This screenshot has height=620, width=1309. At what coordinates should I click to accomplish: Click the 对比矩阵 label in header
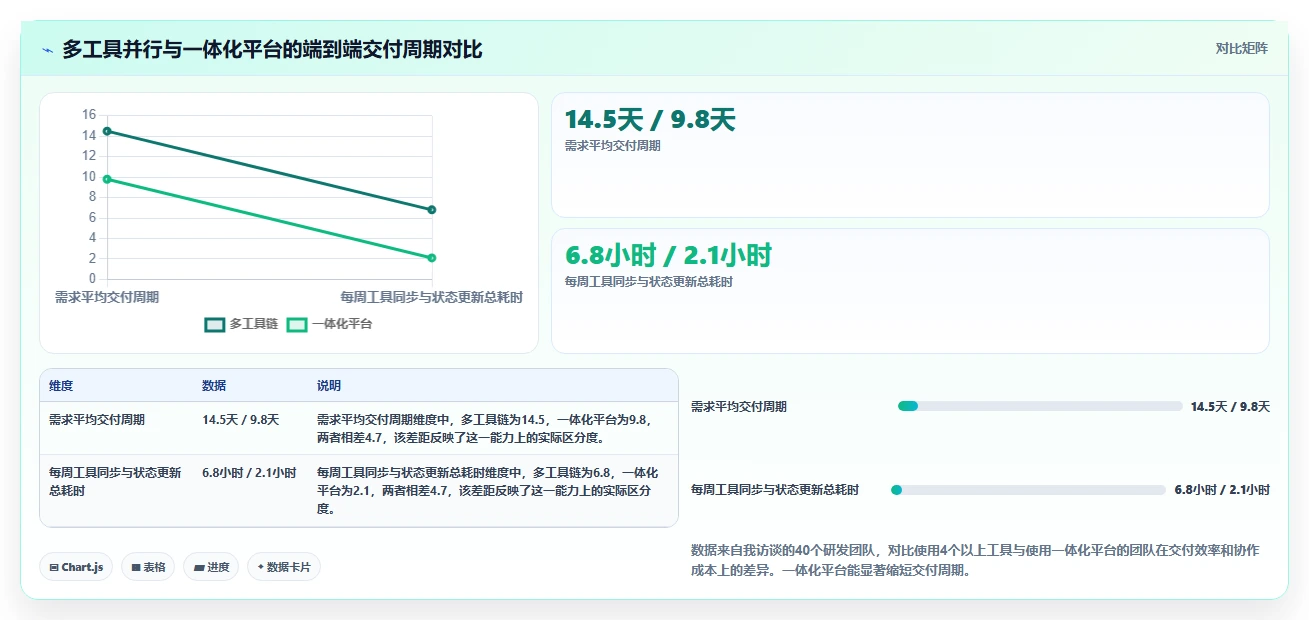pos(1242,48)
